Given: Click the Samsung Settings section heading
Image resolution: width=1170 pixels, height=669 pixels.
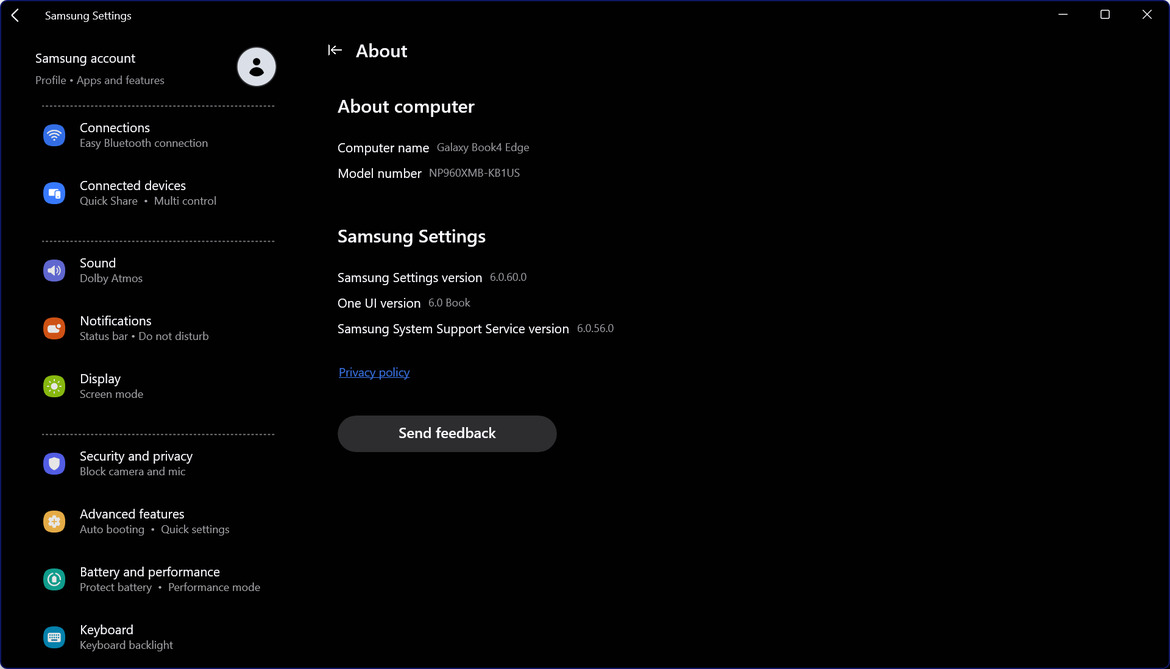Looking at the screenshot, I should tap(411, 236).
